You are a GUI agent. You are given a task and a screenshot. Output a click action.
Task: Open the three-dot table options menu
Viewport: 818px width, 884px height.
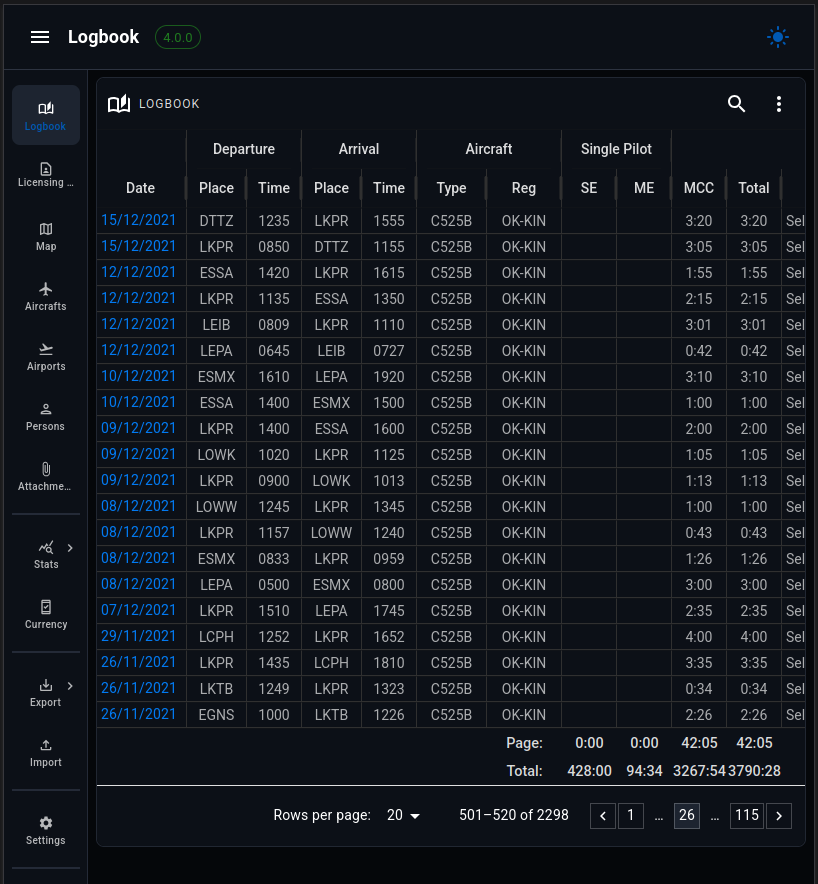click(x=779, y=104)
